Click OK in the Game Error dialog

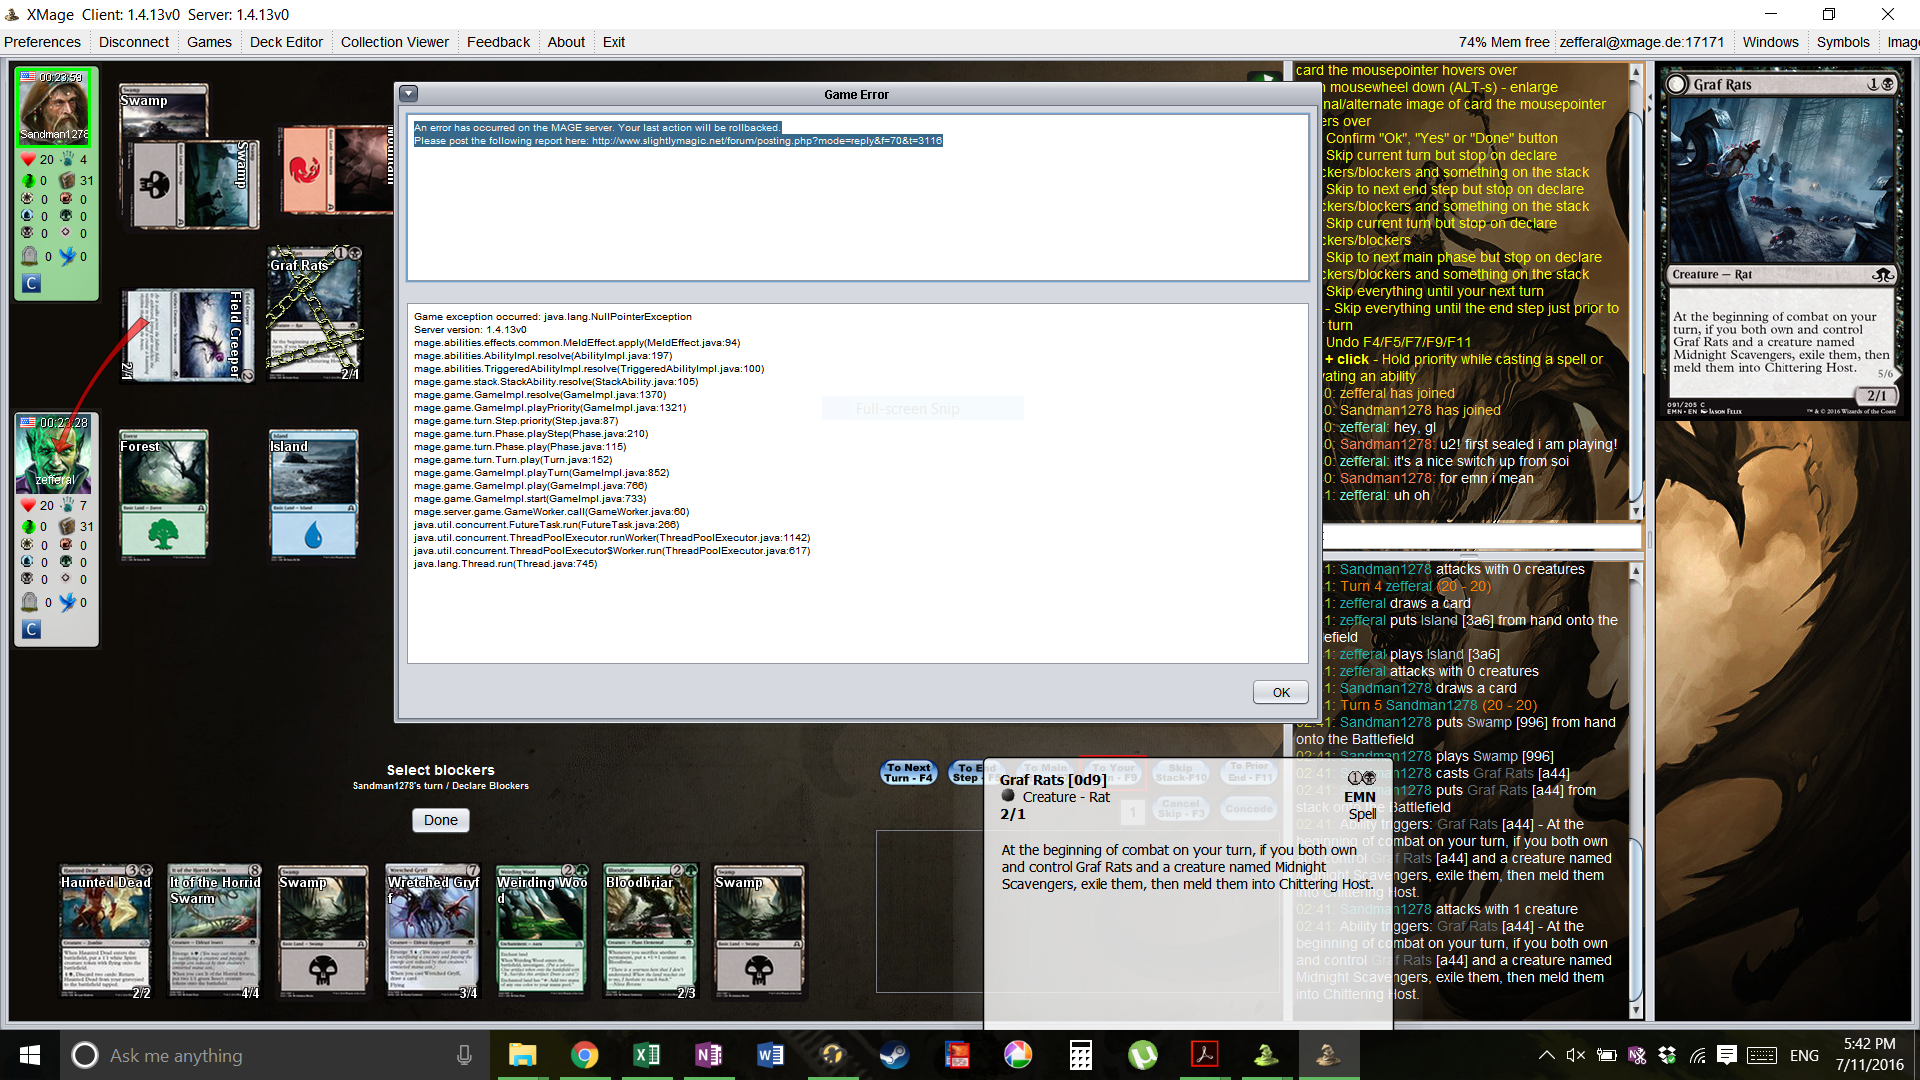point(1281,692)
